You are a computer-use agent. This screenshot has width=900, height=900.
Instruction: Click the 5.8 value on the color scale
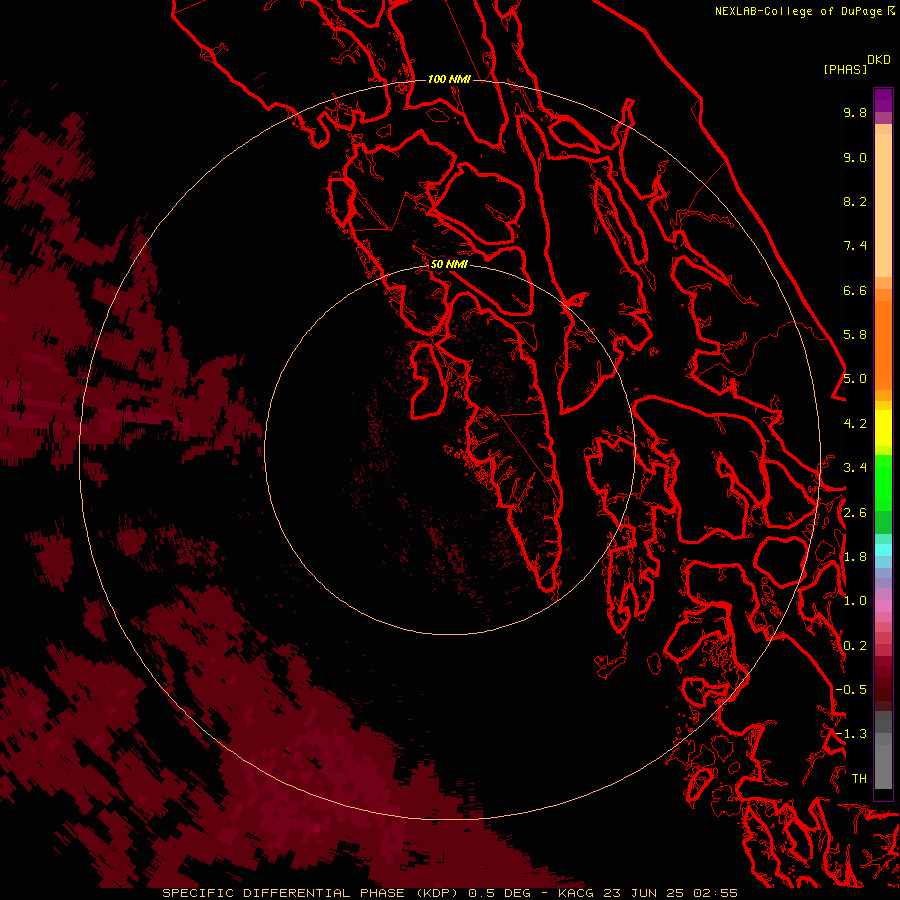pyautogui.click(x=855, y=335)
